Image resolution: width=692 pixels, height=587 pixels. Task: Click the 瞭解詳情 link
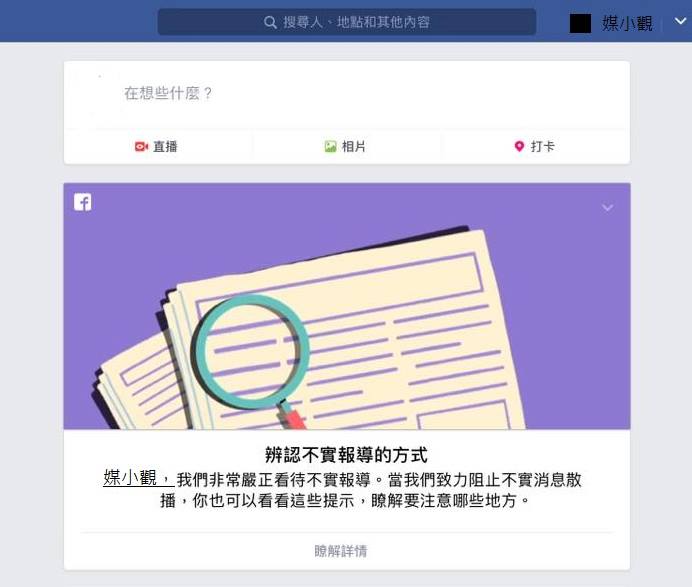pyautogui.click(x=341, y=551)
